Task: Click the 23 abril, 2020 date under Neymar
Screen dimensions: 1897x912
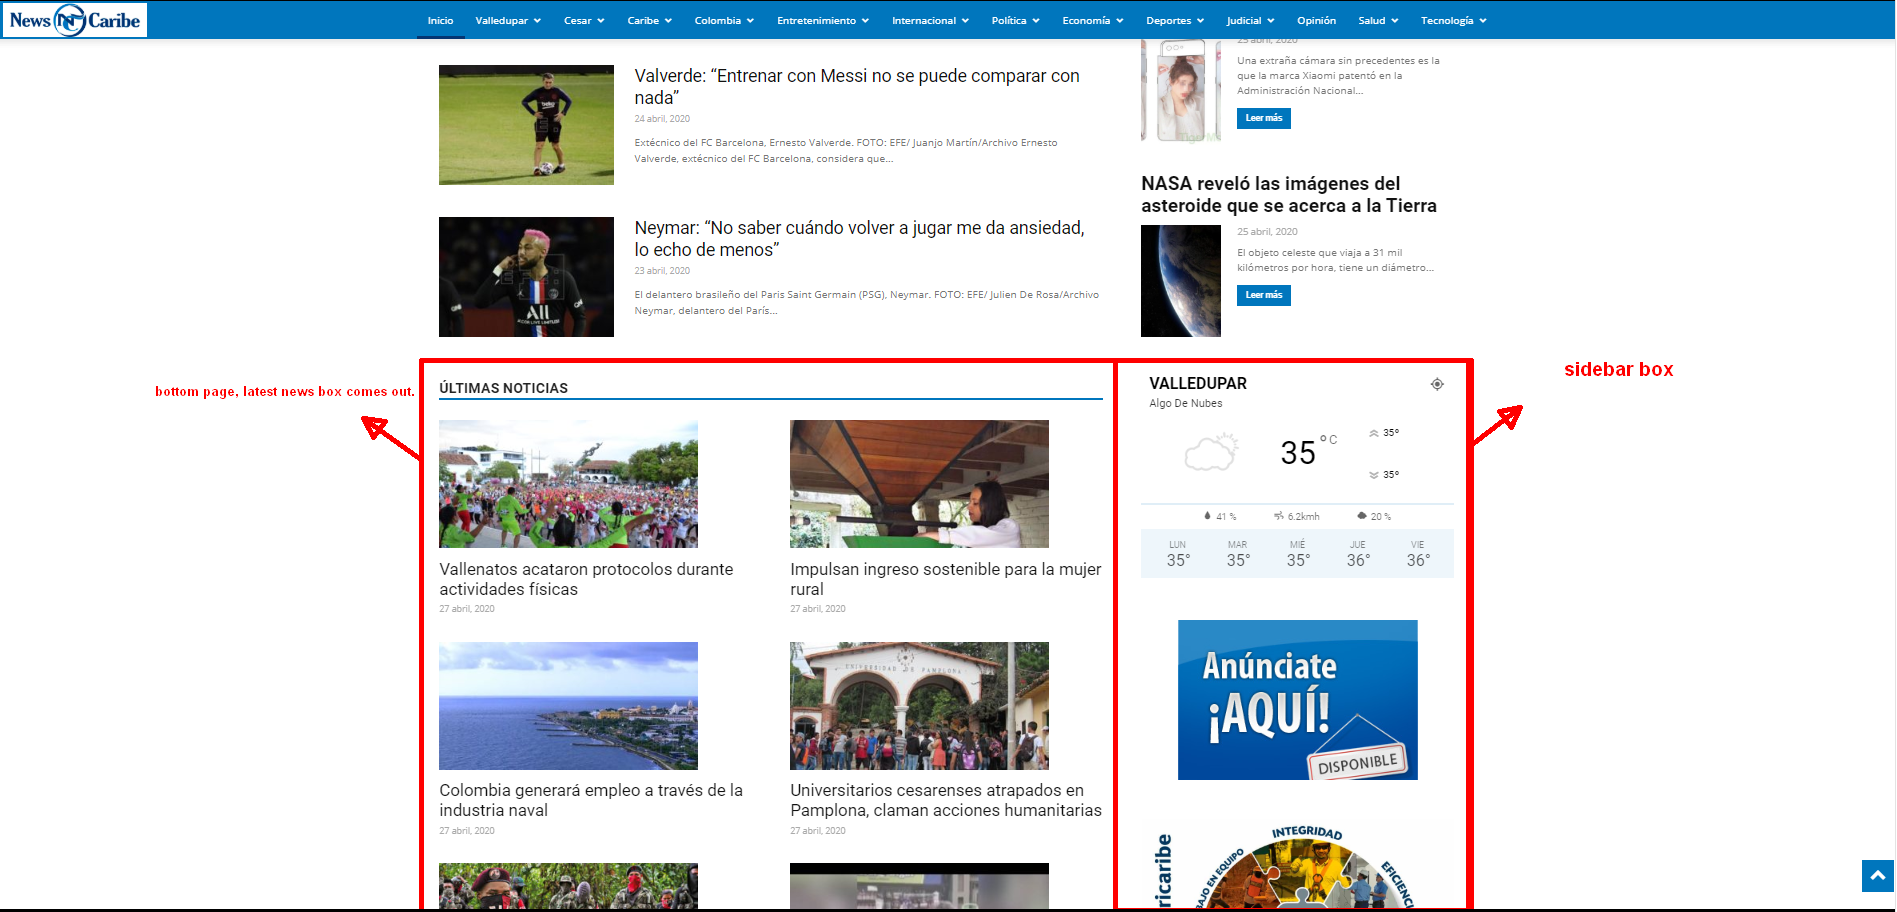Action: [x=662, y=271]
